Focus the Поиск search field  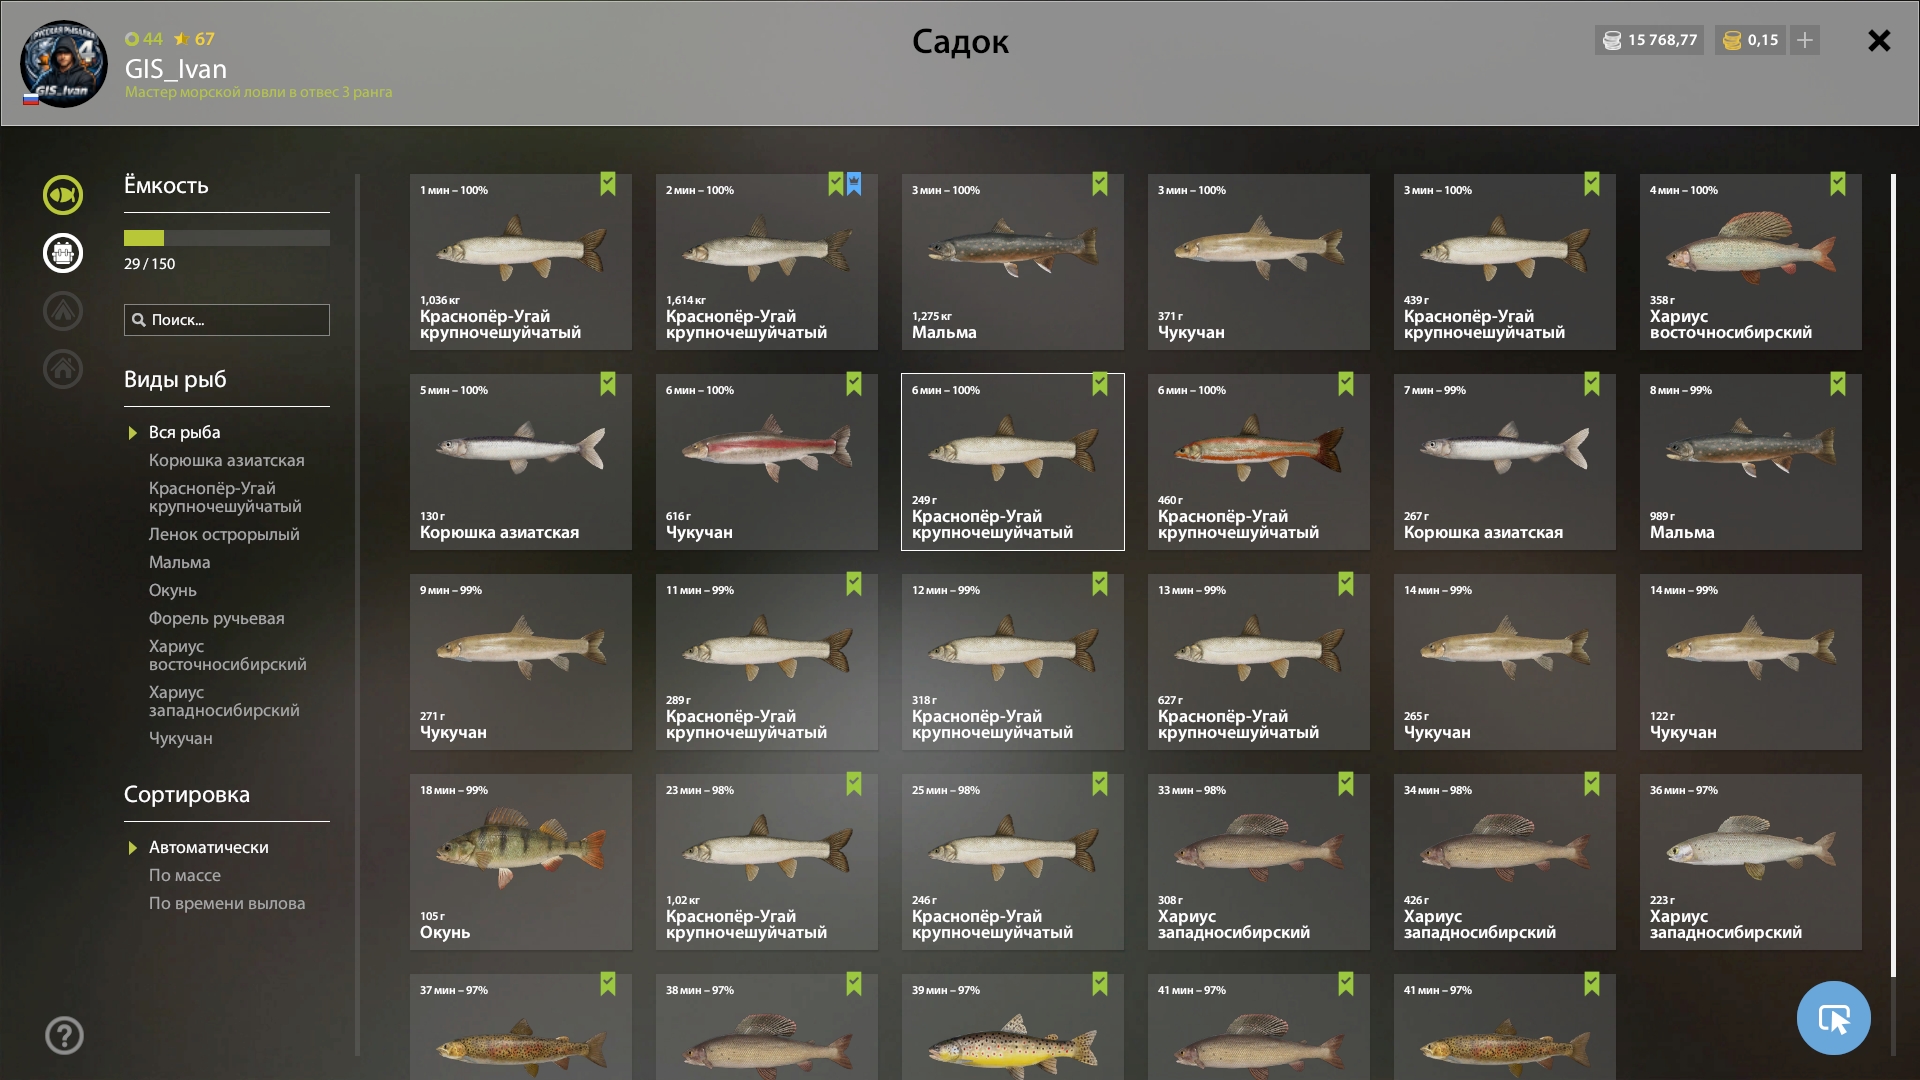coord(227,320)
